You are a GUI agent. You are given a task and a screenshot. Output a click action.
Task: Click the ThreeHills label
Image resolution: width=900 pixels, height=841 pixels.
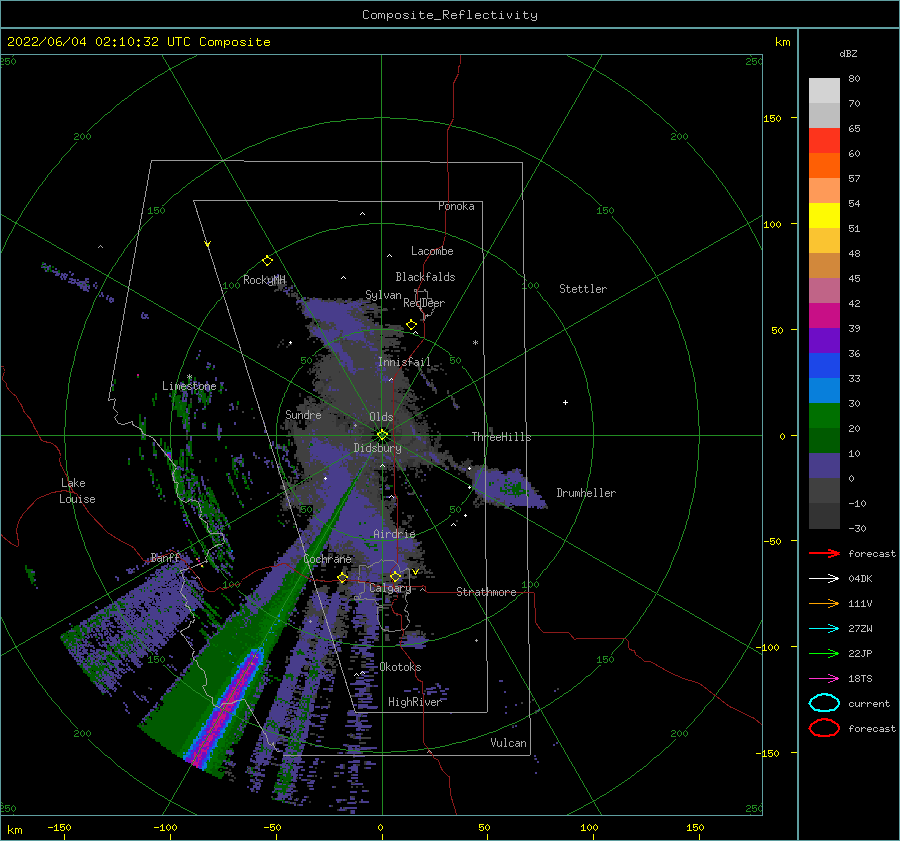pyautogui.click(x=501, y=437)
